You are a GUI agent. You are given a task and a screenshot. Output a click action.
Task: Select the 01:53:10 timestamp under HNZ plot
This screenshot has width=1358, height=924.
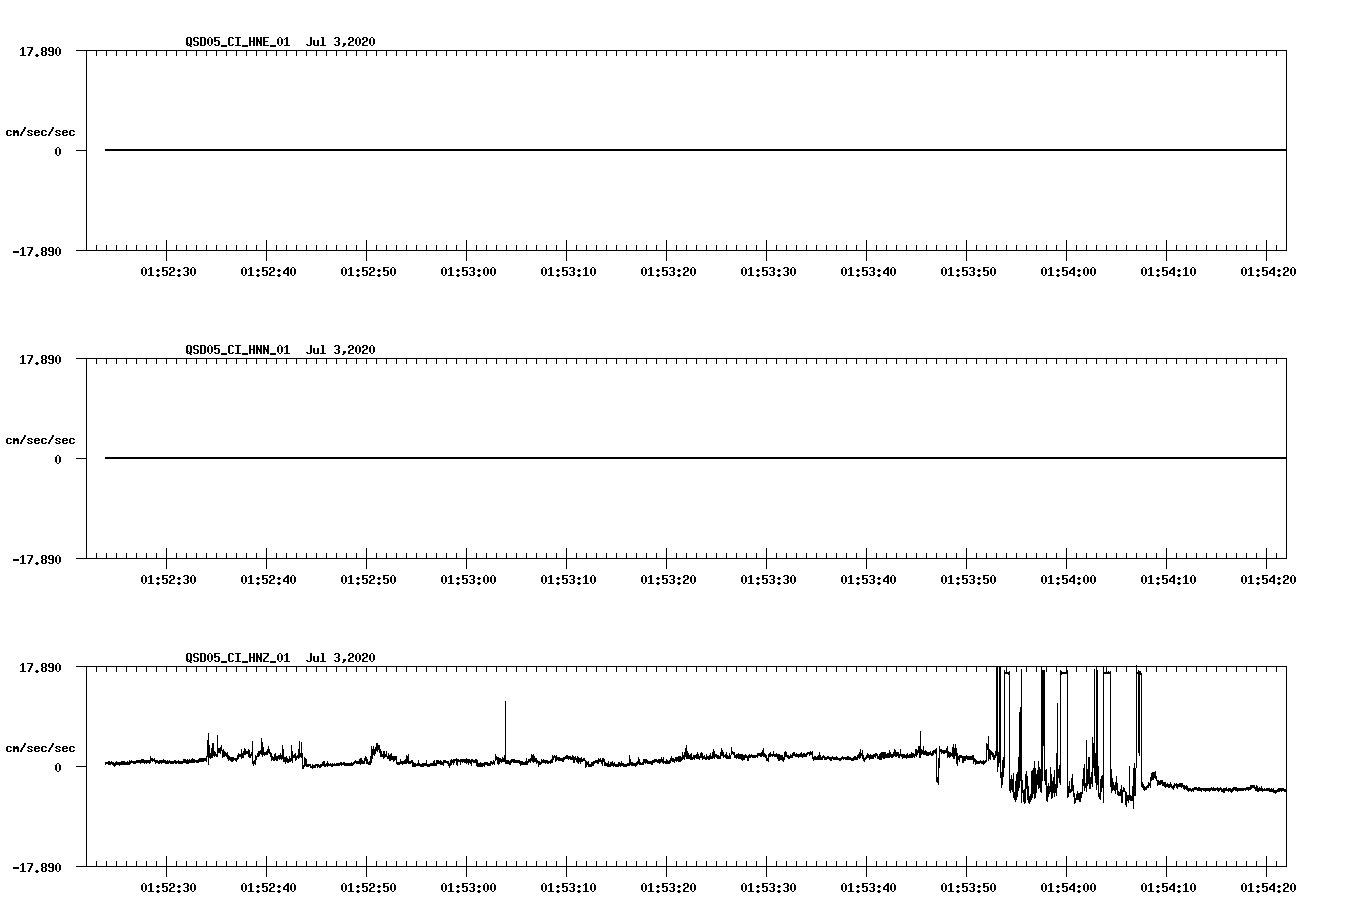point(568,887)
